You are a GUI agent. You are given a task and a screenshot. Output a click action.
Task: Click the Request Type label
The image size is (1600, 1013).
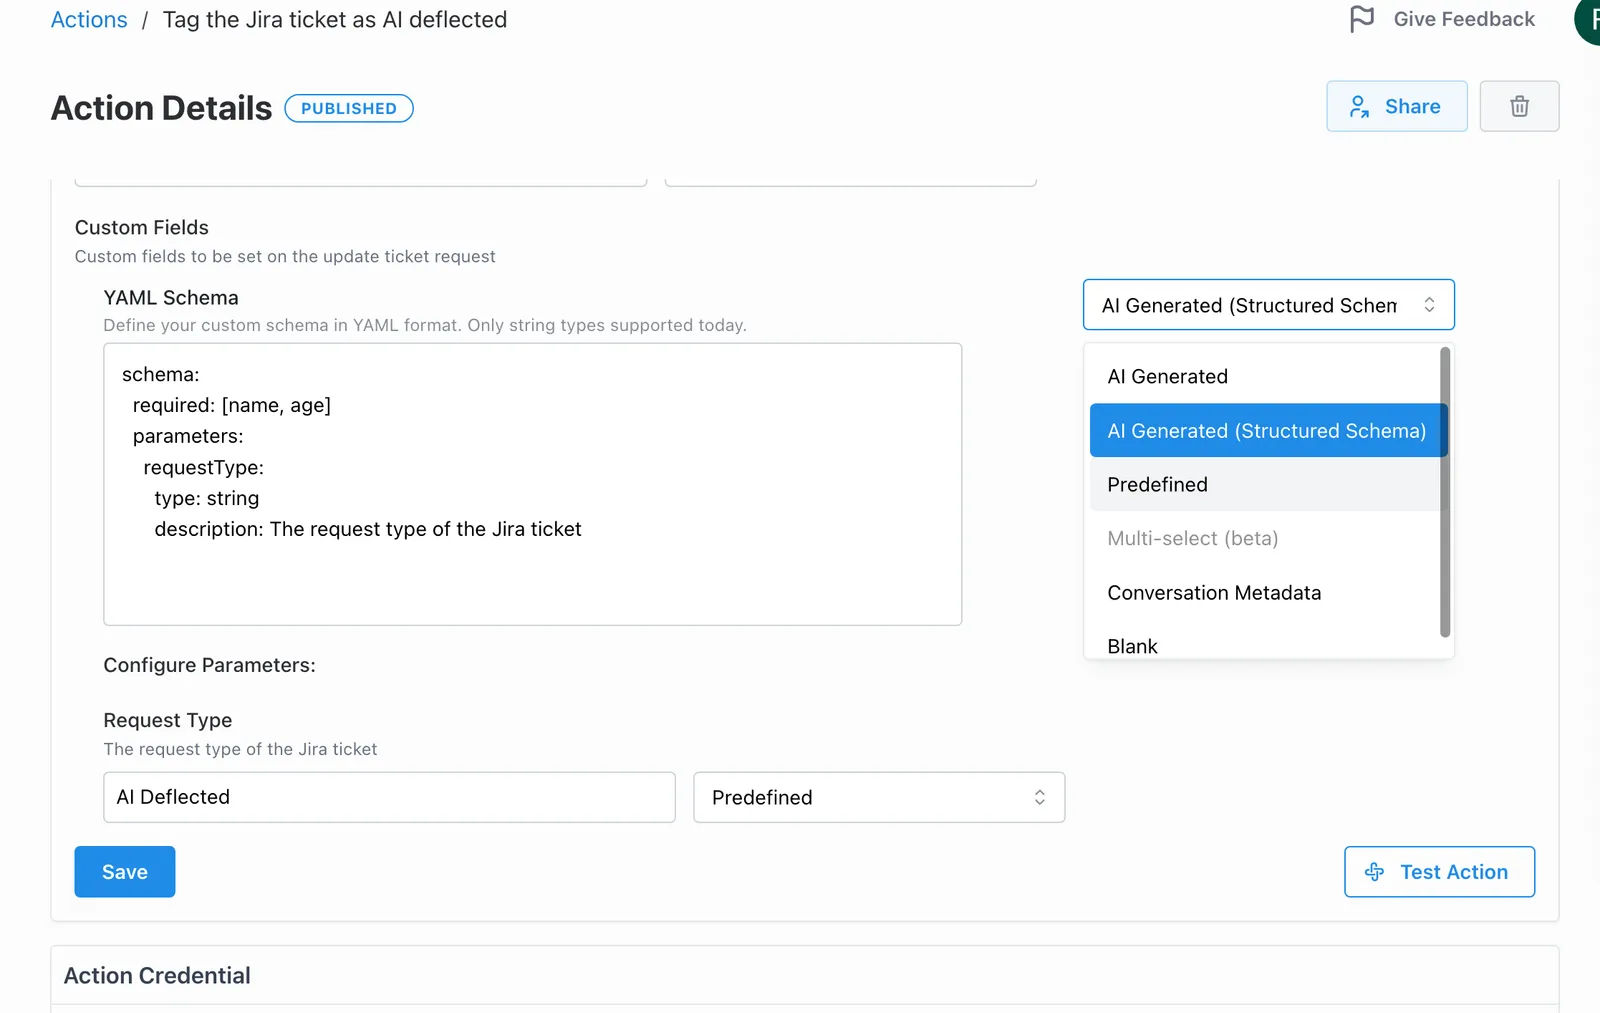pyautogui.click(x=168, y=720)
